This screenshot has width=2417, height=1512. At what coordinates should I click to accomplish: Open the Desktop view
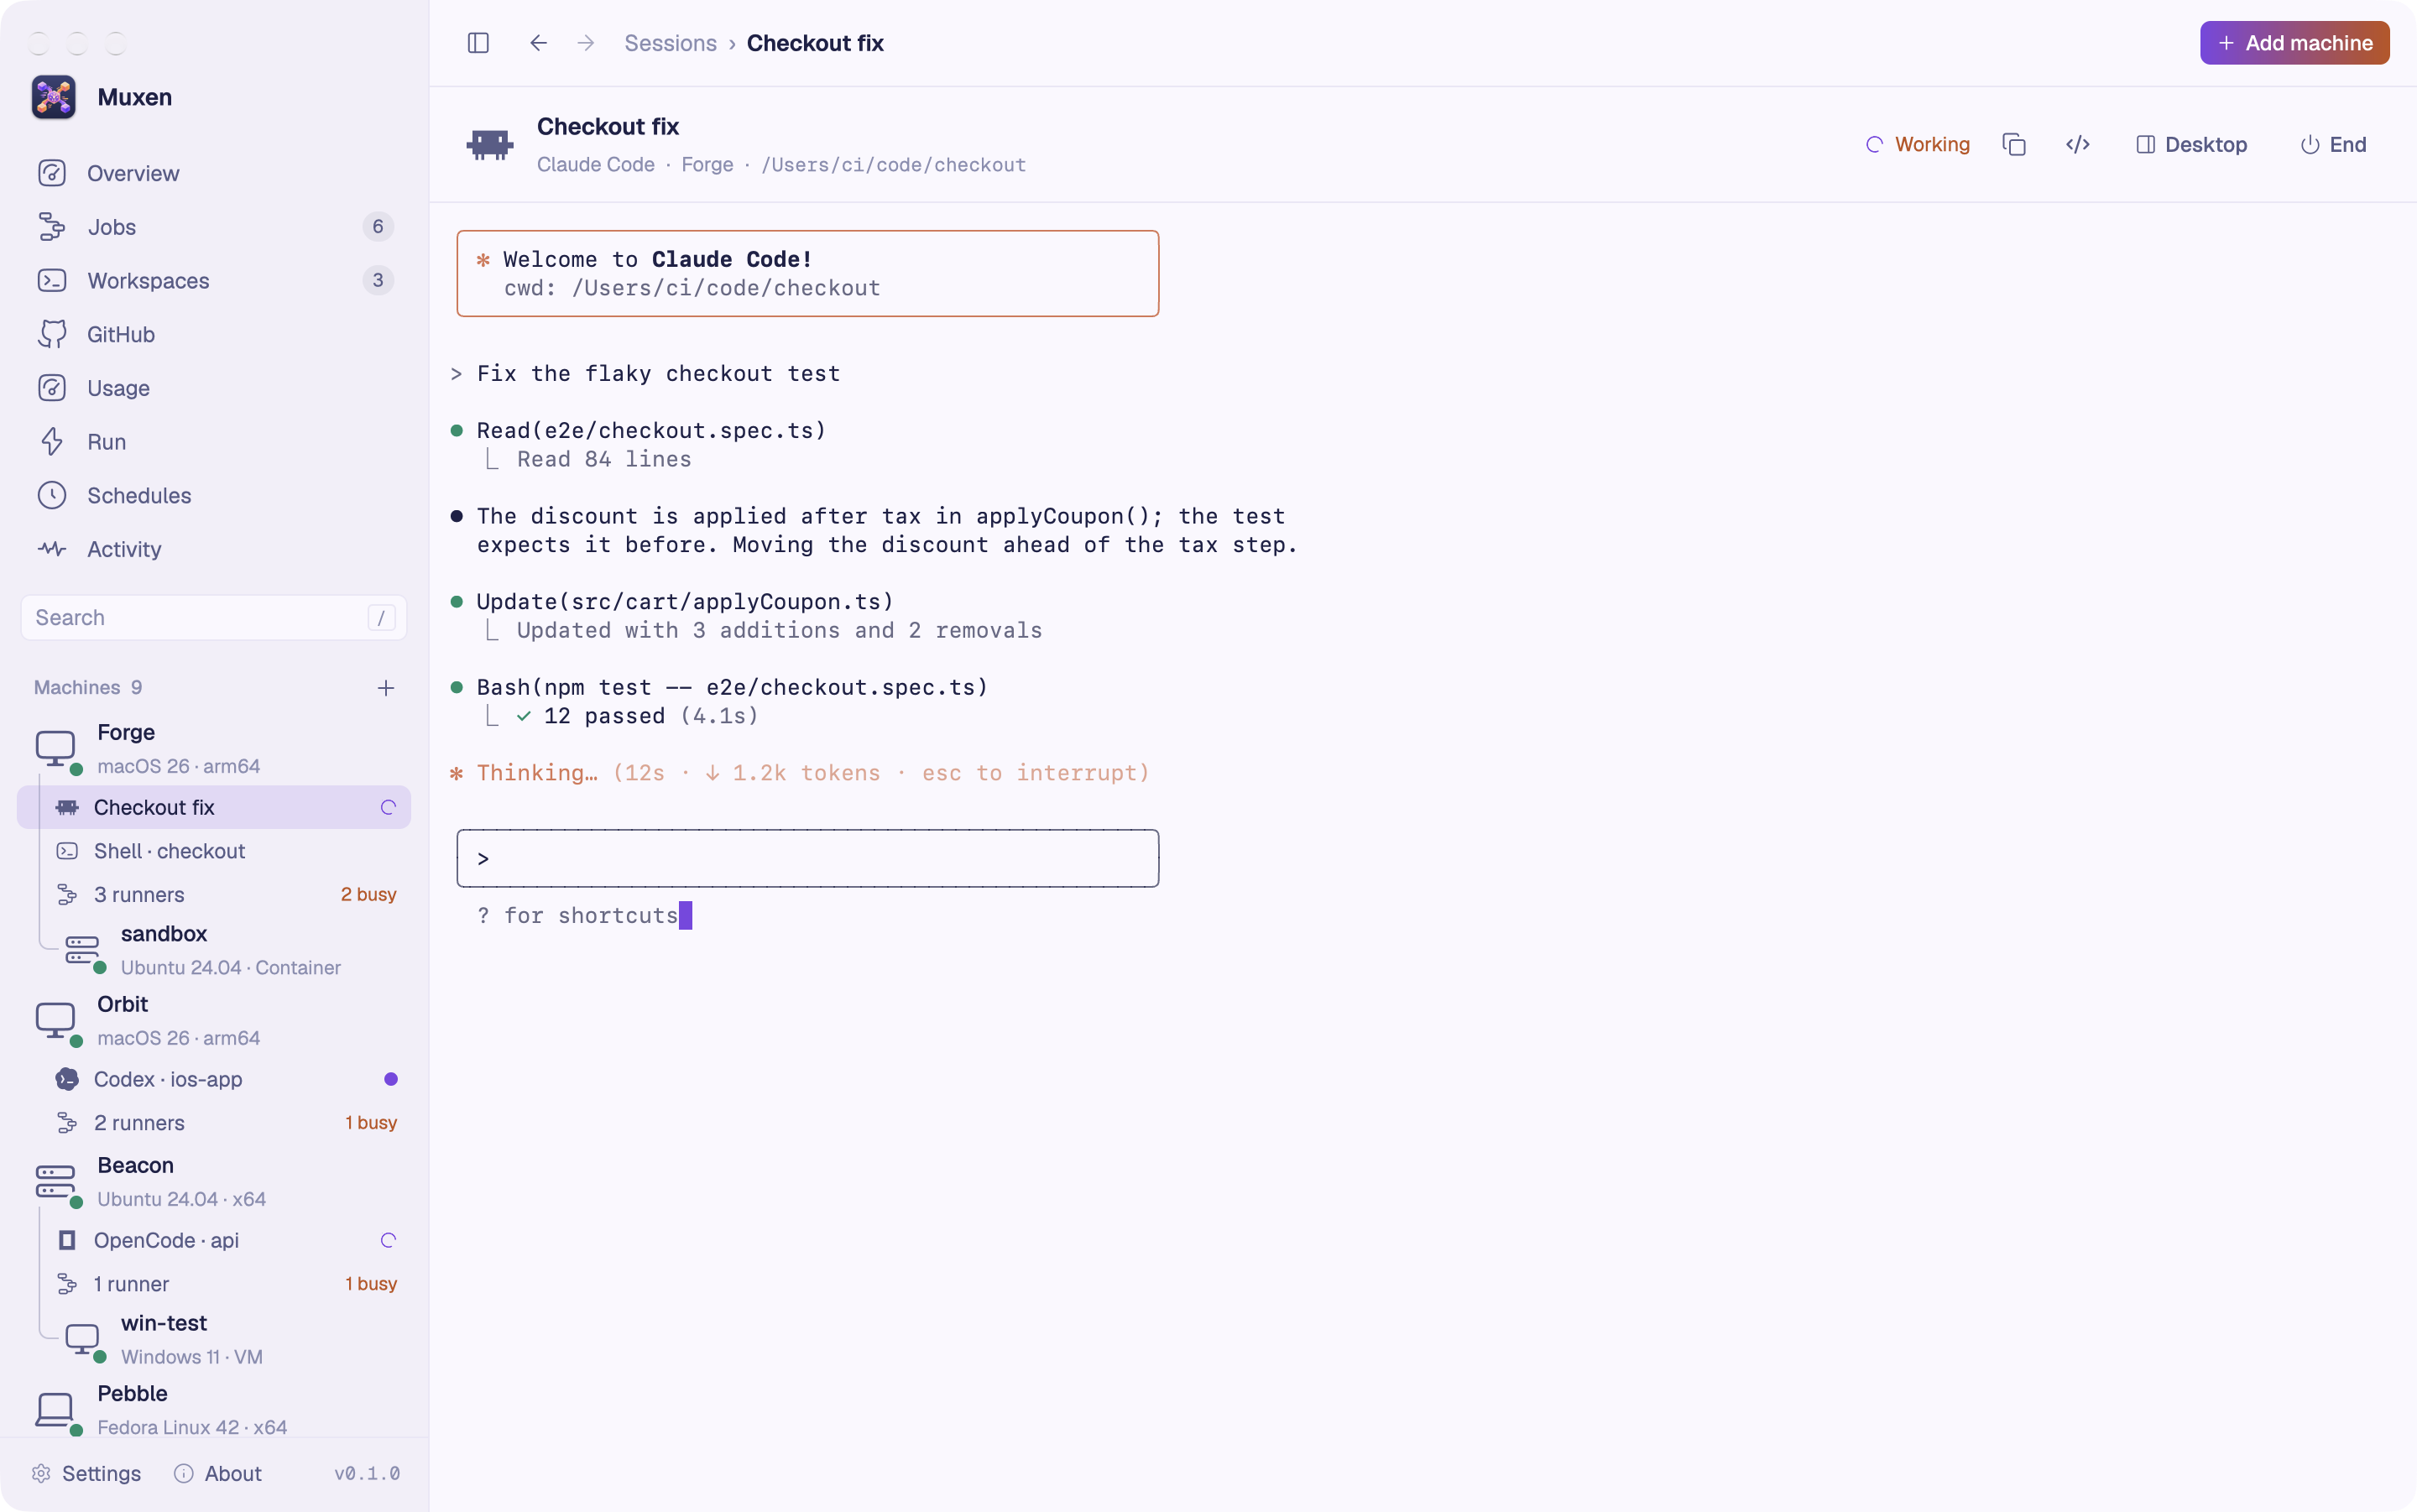pyautogui.click(x=2192, y=145)
